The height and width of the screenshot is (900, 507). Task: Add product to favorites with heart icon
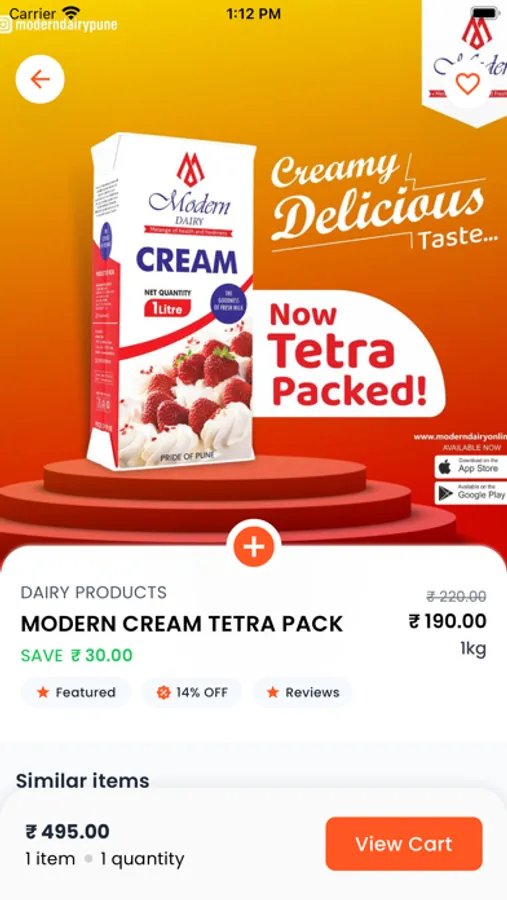click(467, 84)
